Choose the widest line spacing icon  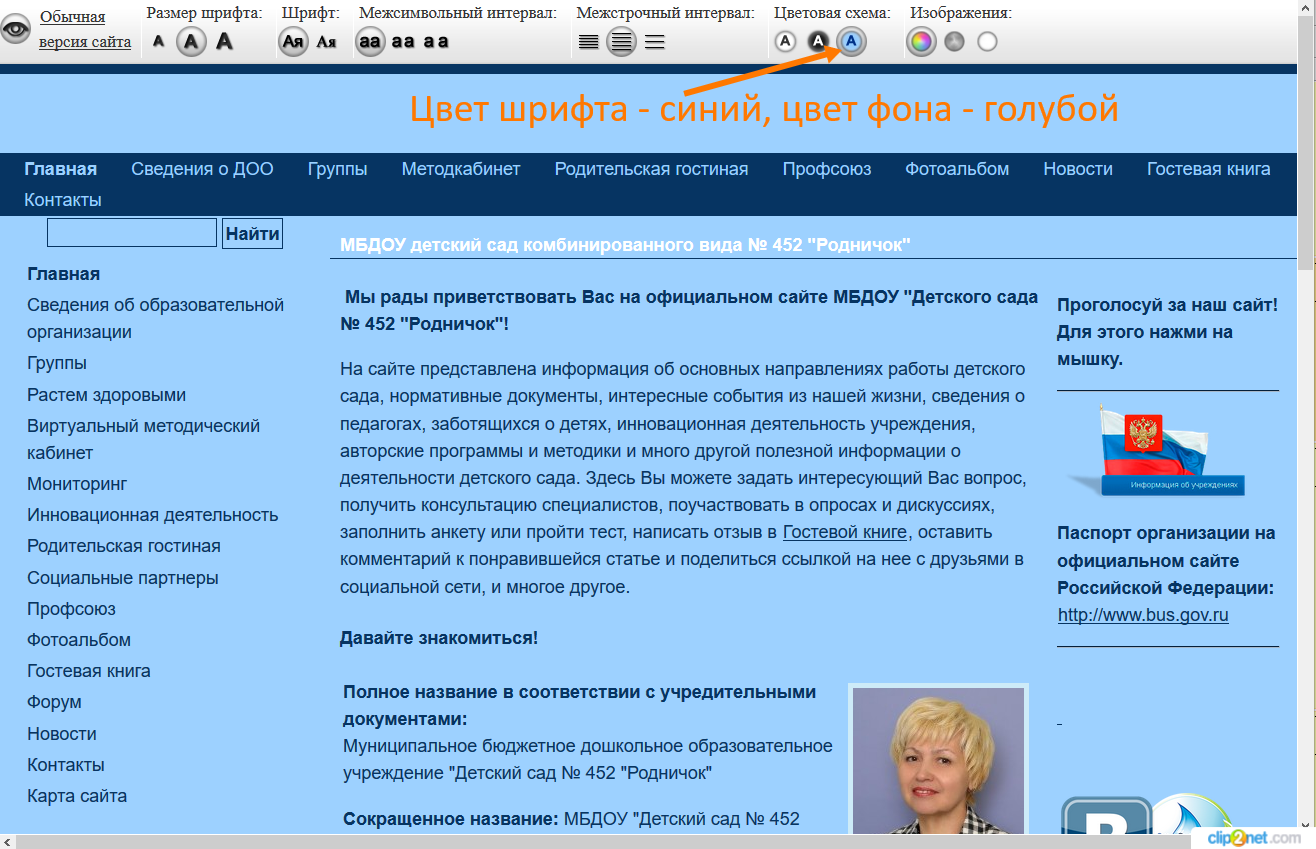point(655,42)
